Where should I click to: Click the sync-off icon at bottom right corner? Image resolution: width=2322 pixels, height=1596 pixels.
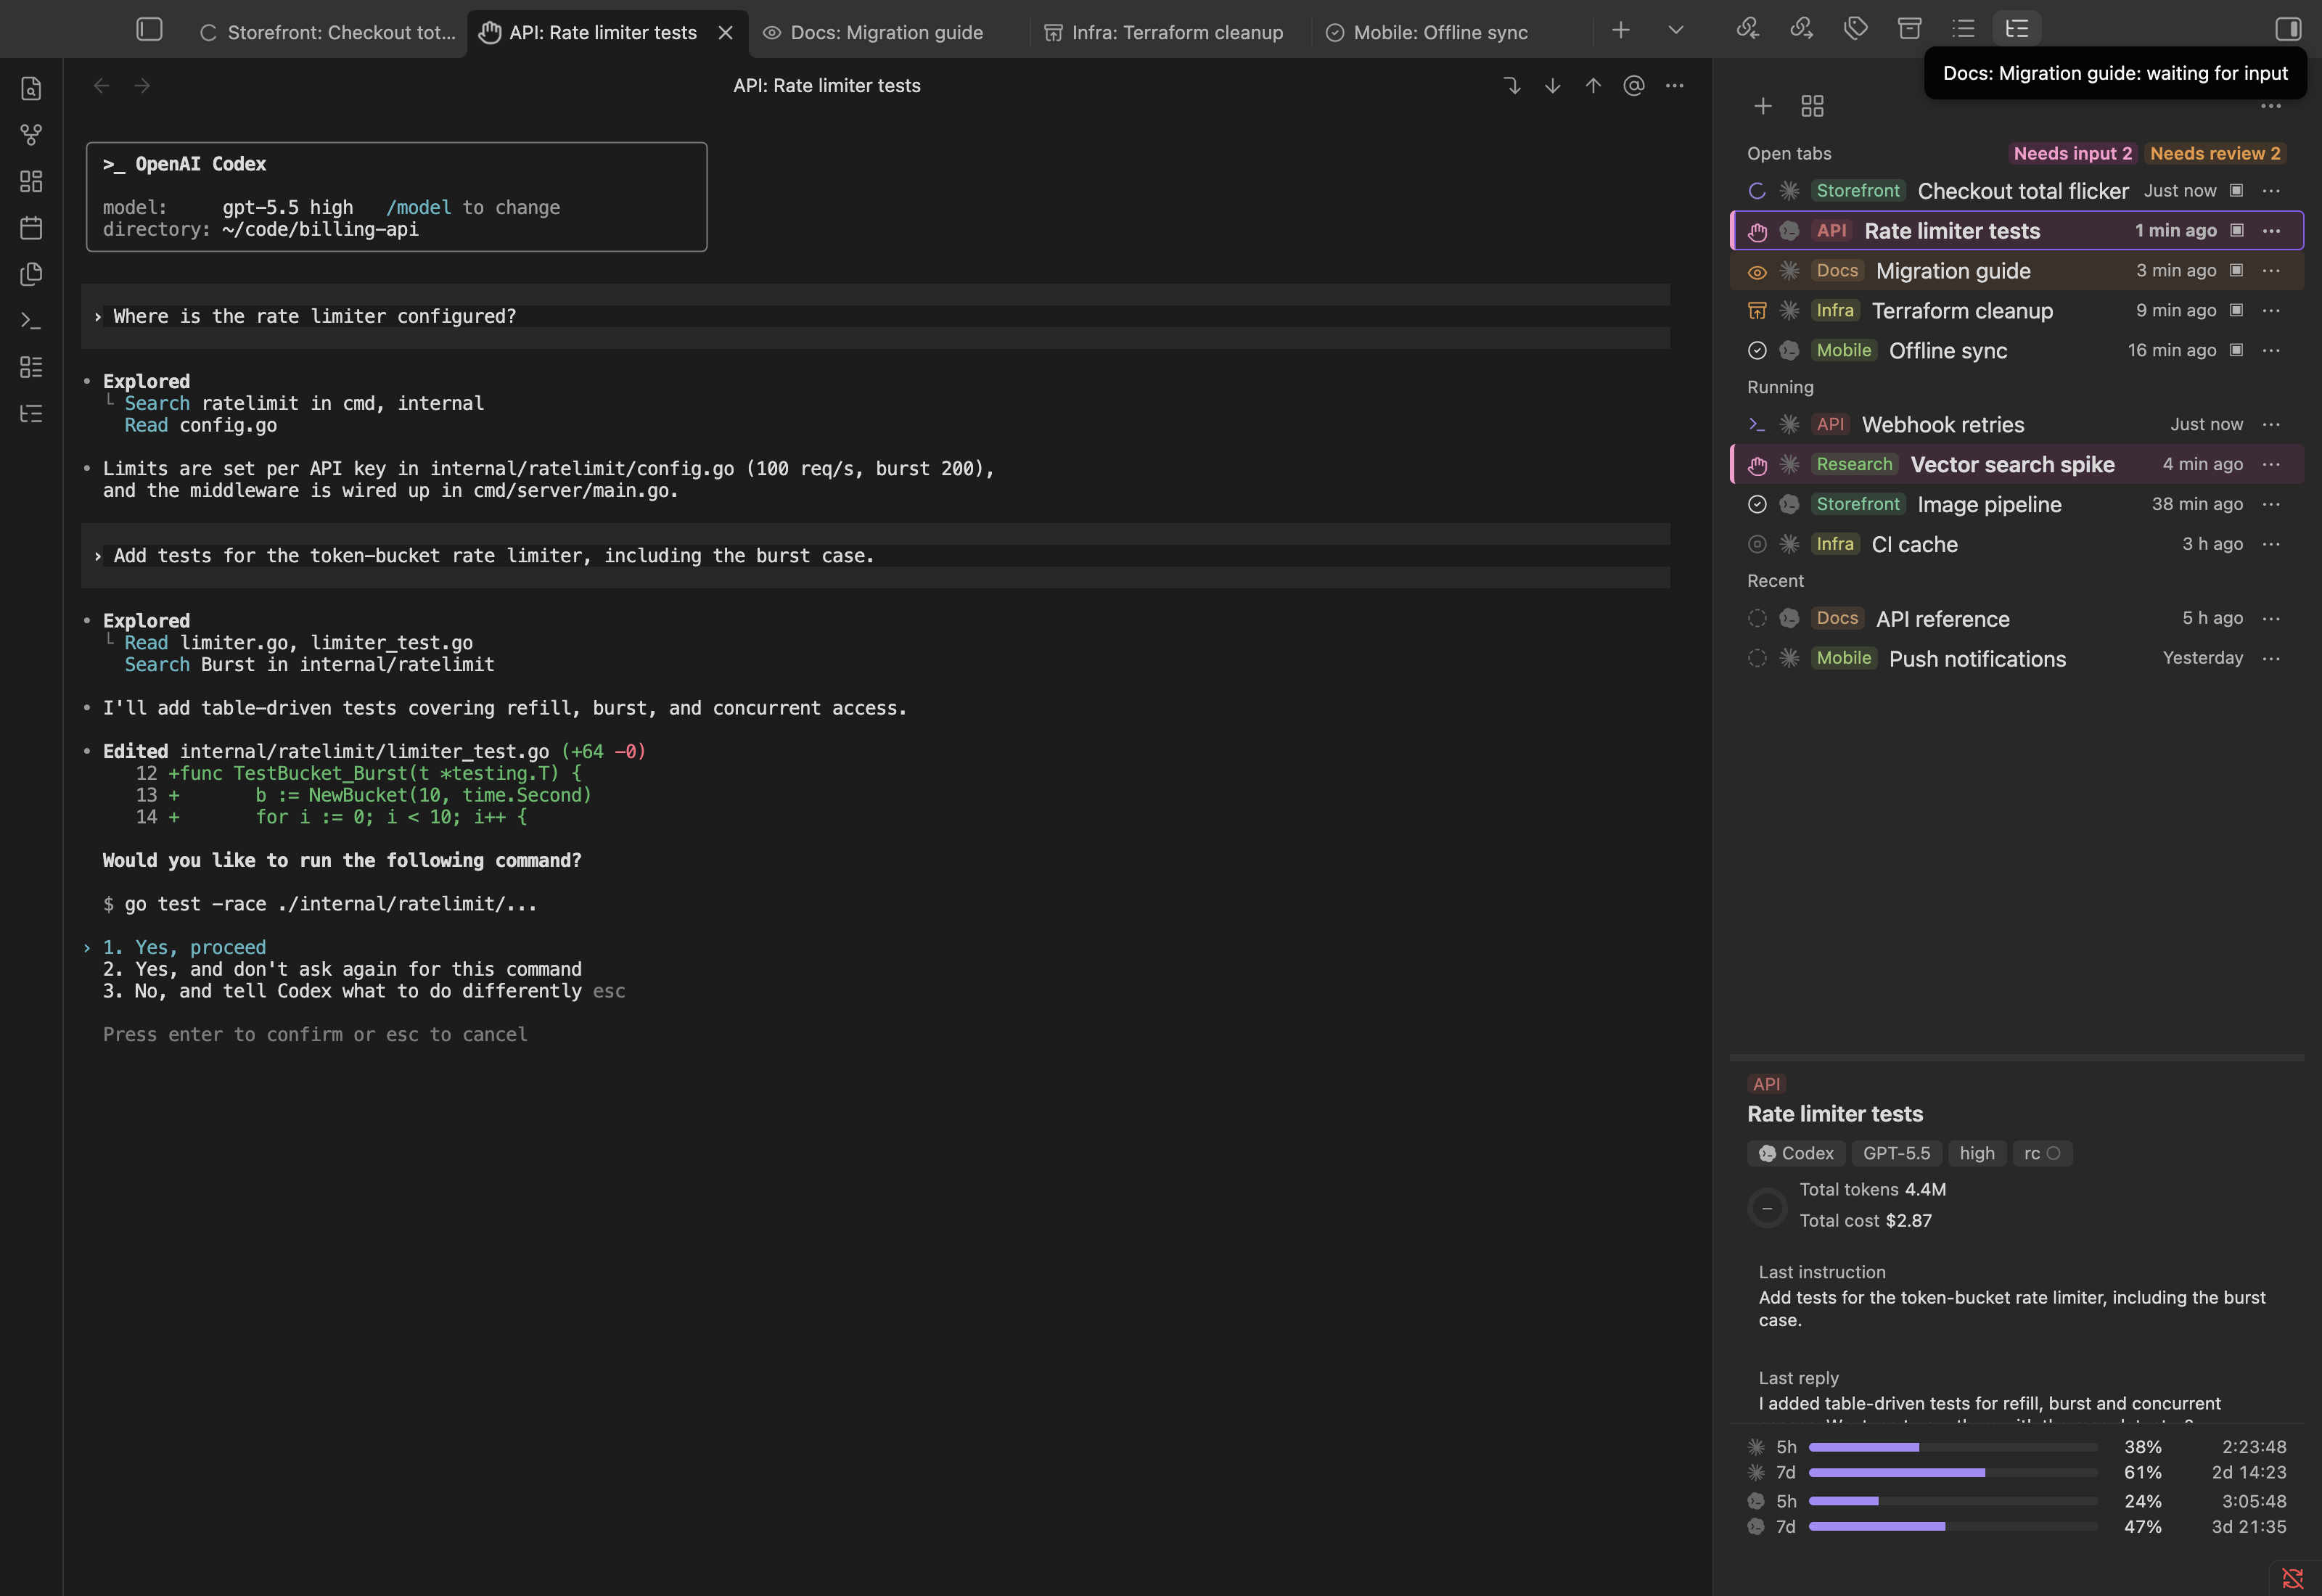point(2292,1577)
